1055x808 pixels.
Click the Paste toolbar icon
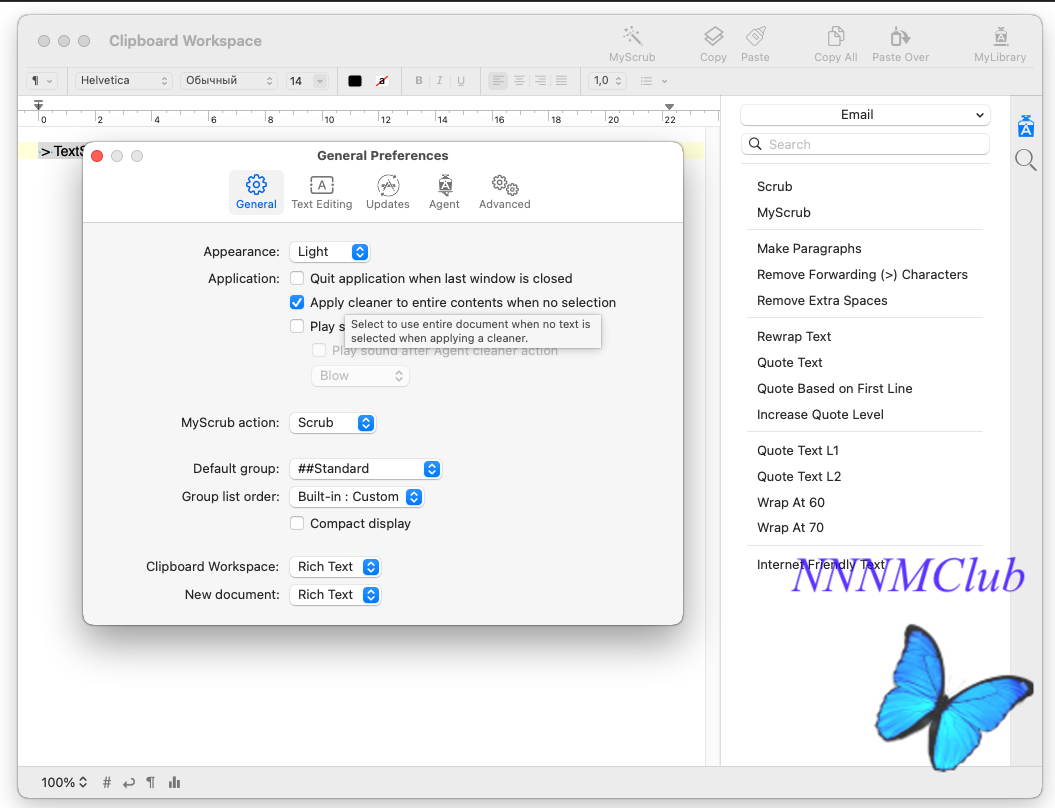coord(755,44)
